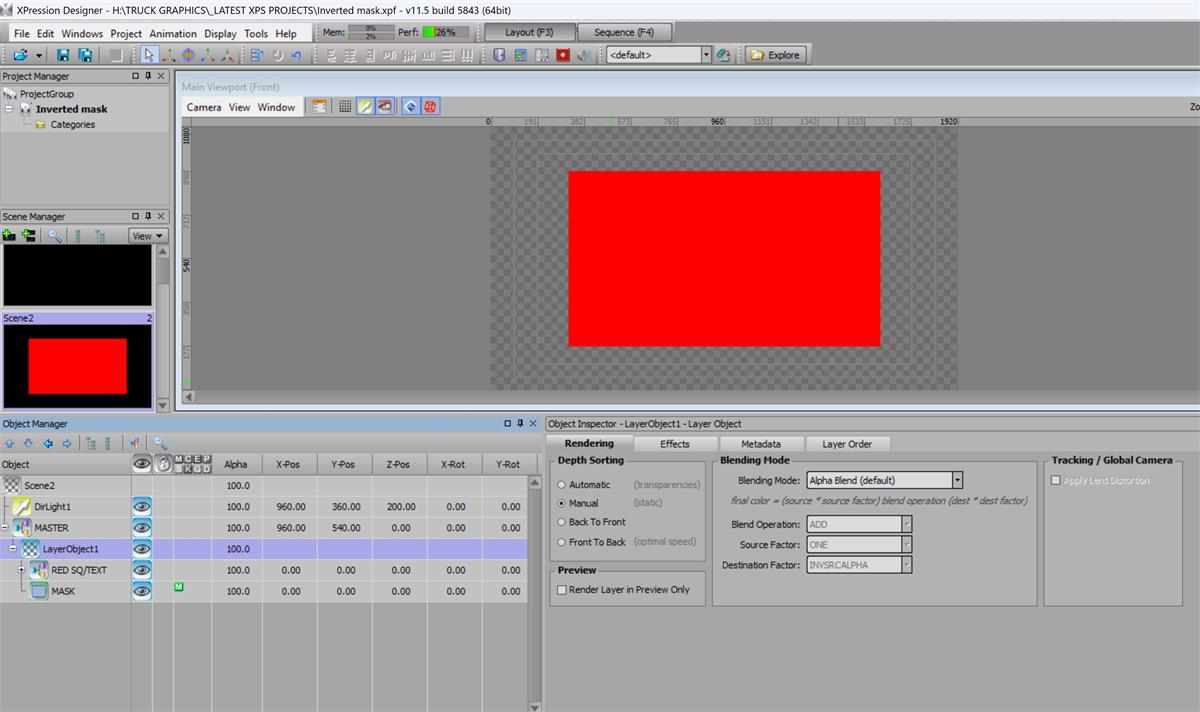Viewport: 1200px width, 712px height.
Task: Toggle the viewport grid icon
Action: coord(345,106)
